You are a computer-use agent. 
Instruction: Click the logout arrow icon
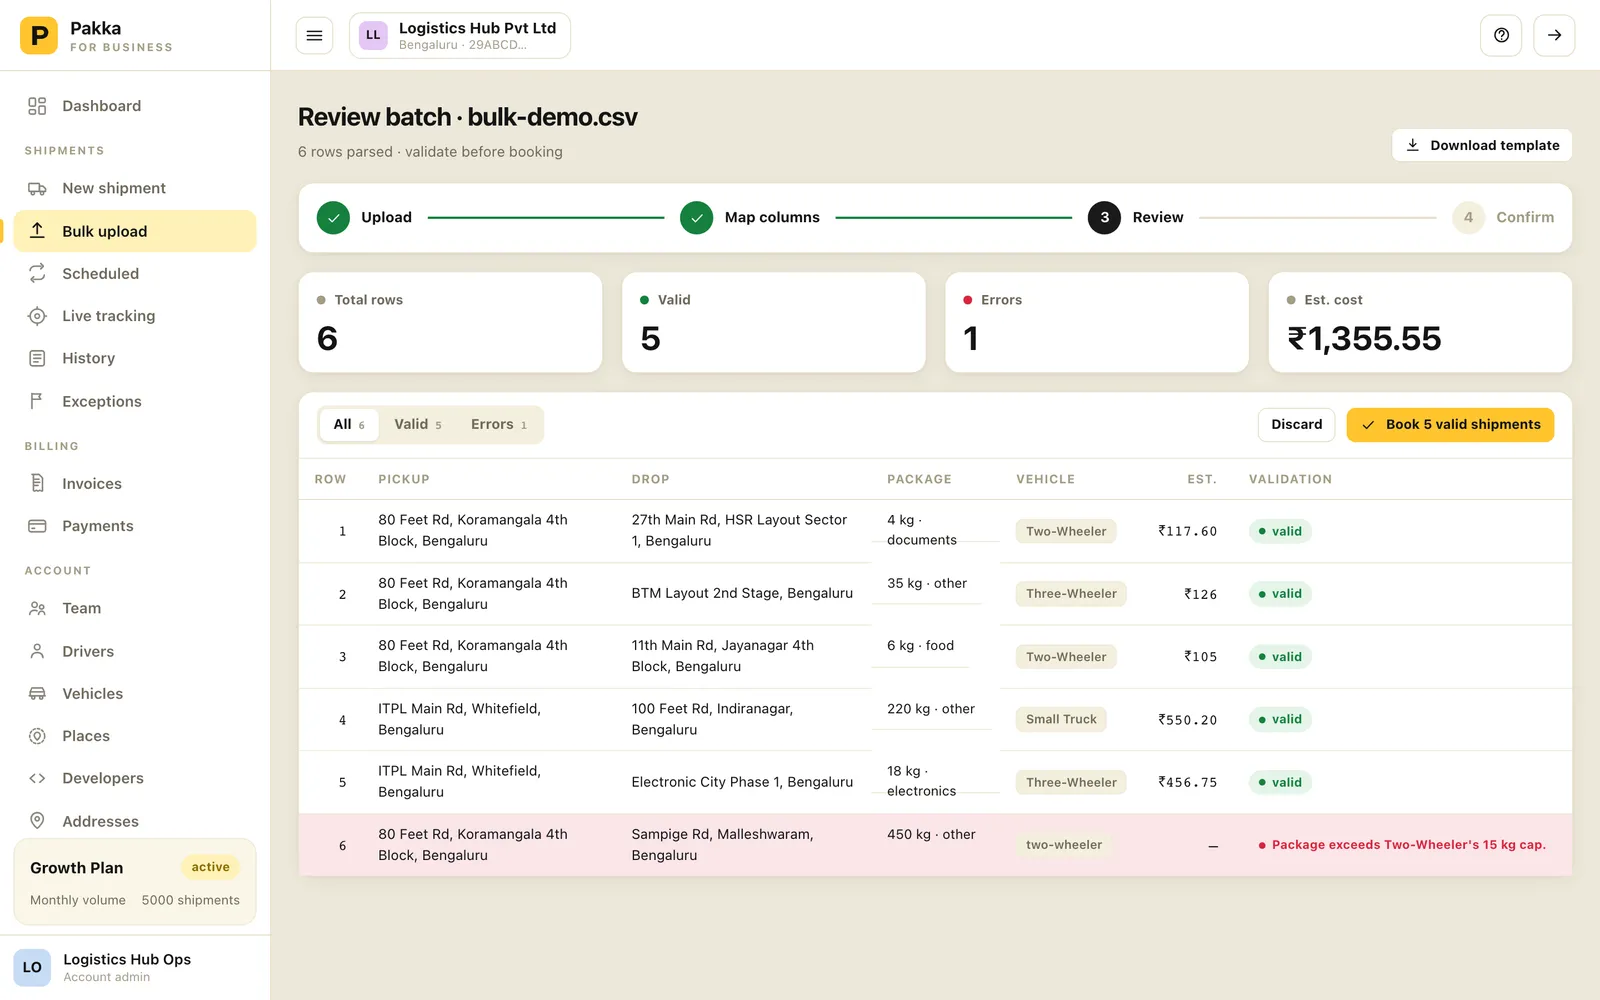pos(1554,35)
